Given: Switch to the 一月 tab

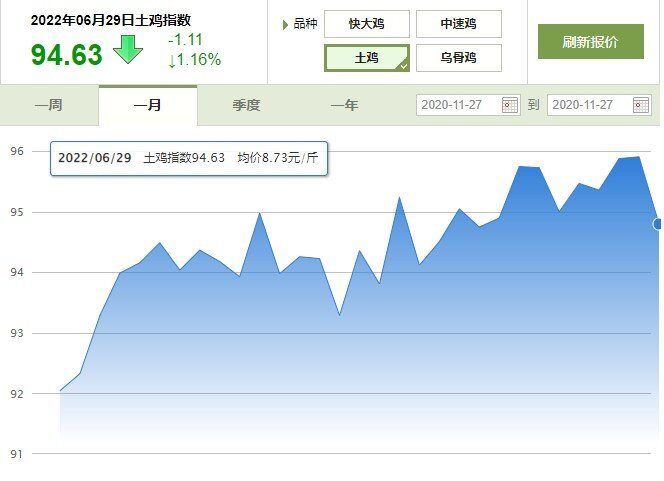Looking at the screenshot, I should coord(148,105).
